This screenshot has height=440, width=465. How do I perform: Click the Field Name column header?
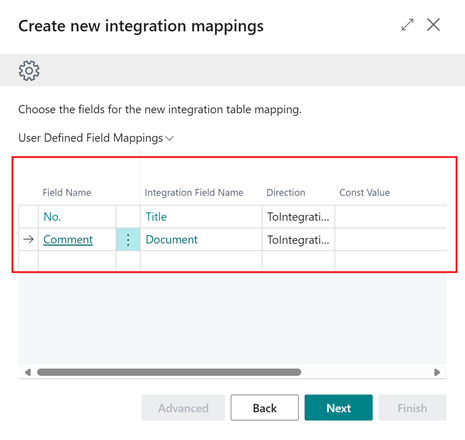[67, 192]
